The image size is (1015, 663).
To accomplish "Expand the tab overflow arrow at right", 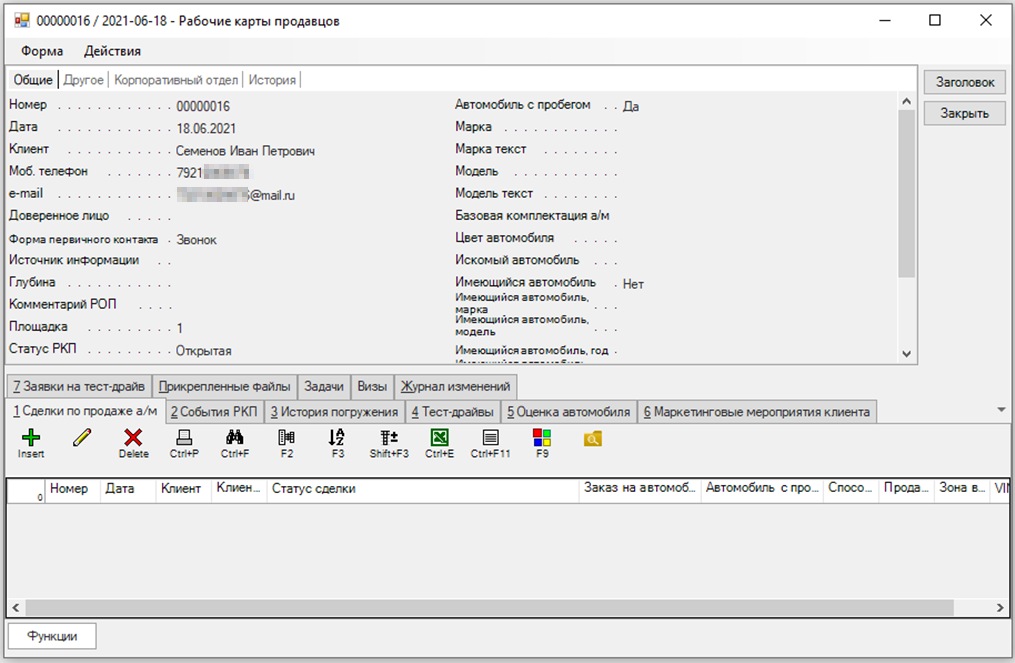I will (1001, 410).
